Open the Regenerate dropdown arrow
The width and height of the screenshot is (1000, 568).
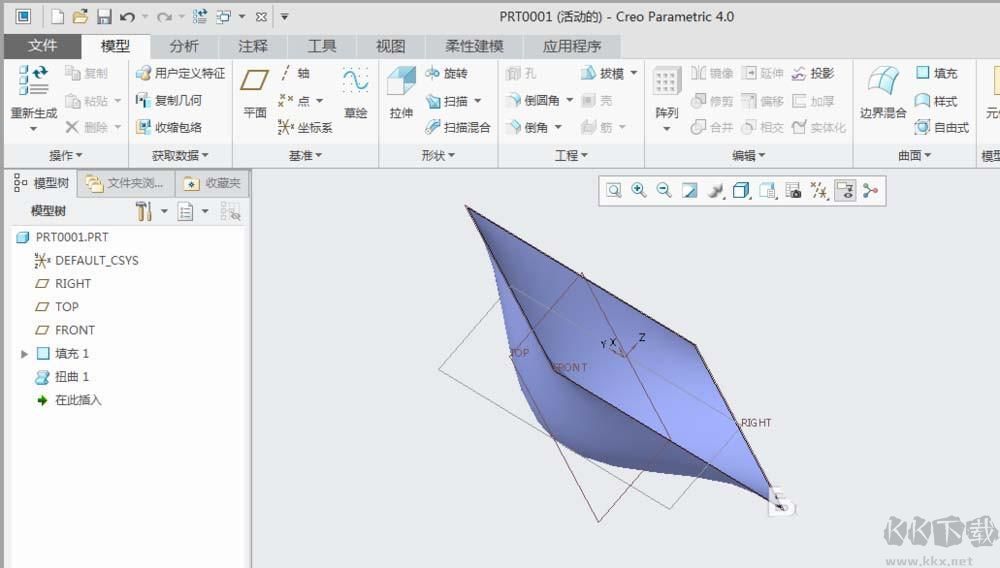[33, 129]
